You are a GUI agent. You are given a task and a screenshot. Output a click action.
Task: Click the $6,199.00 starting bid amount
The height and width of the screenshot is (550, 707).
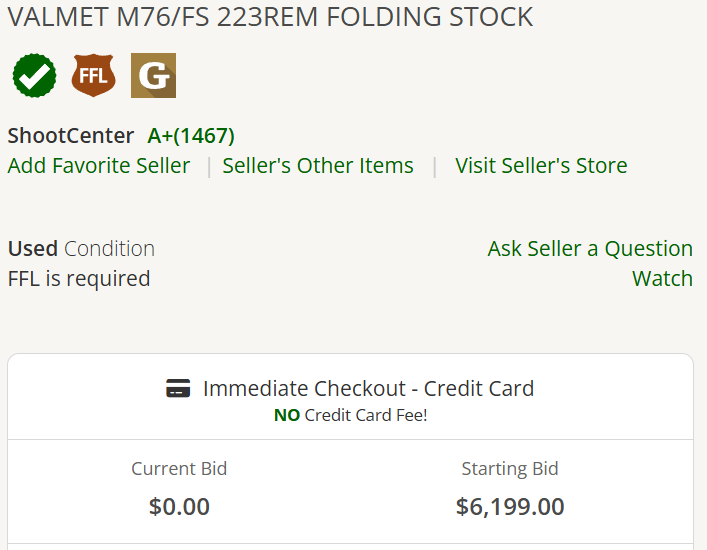(x=510, y=506)
